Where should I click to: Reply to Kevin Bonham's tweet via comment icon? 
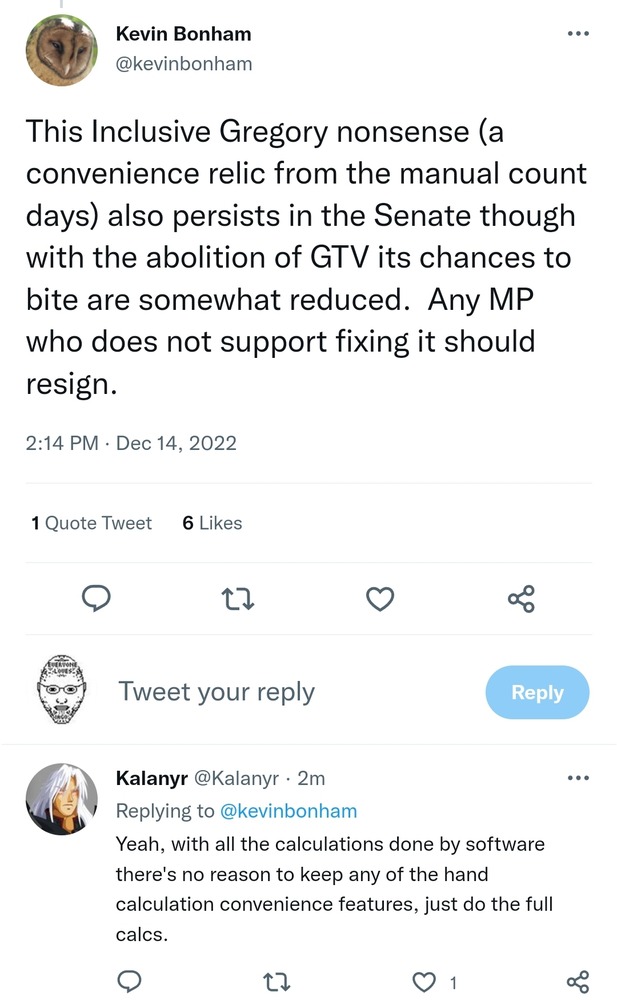click(95, 598)
